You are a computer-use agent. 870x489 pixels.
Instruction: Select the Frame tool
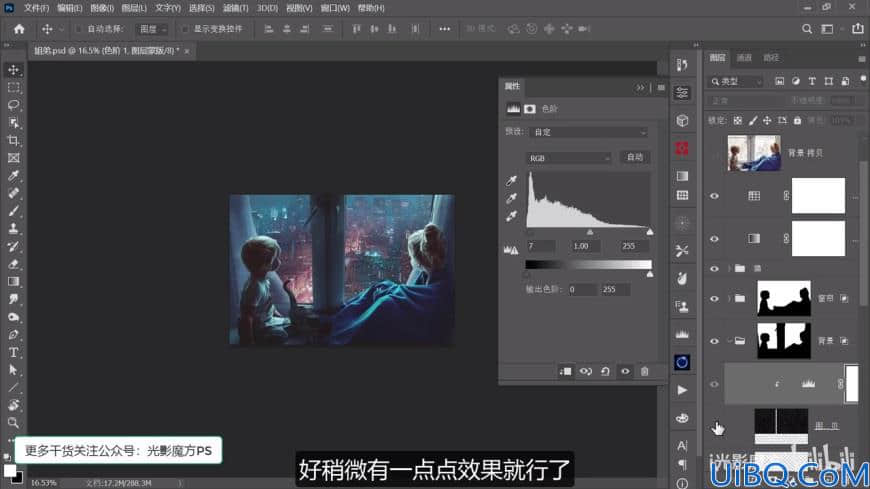point(13,158)
